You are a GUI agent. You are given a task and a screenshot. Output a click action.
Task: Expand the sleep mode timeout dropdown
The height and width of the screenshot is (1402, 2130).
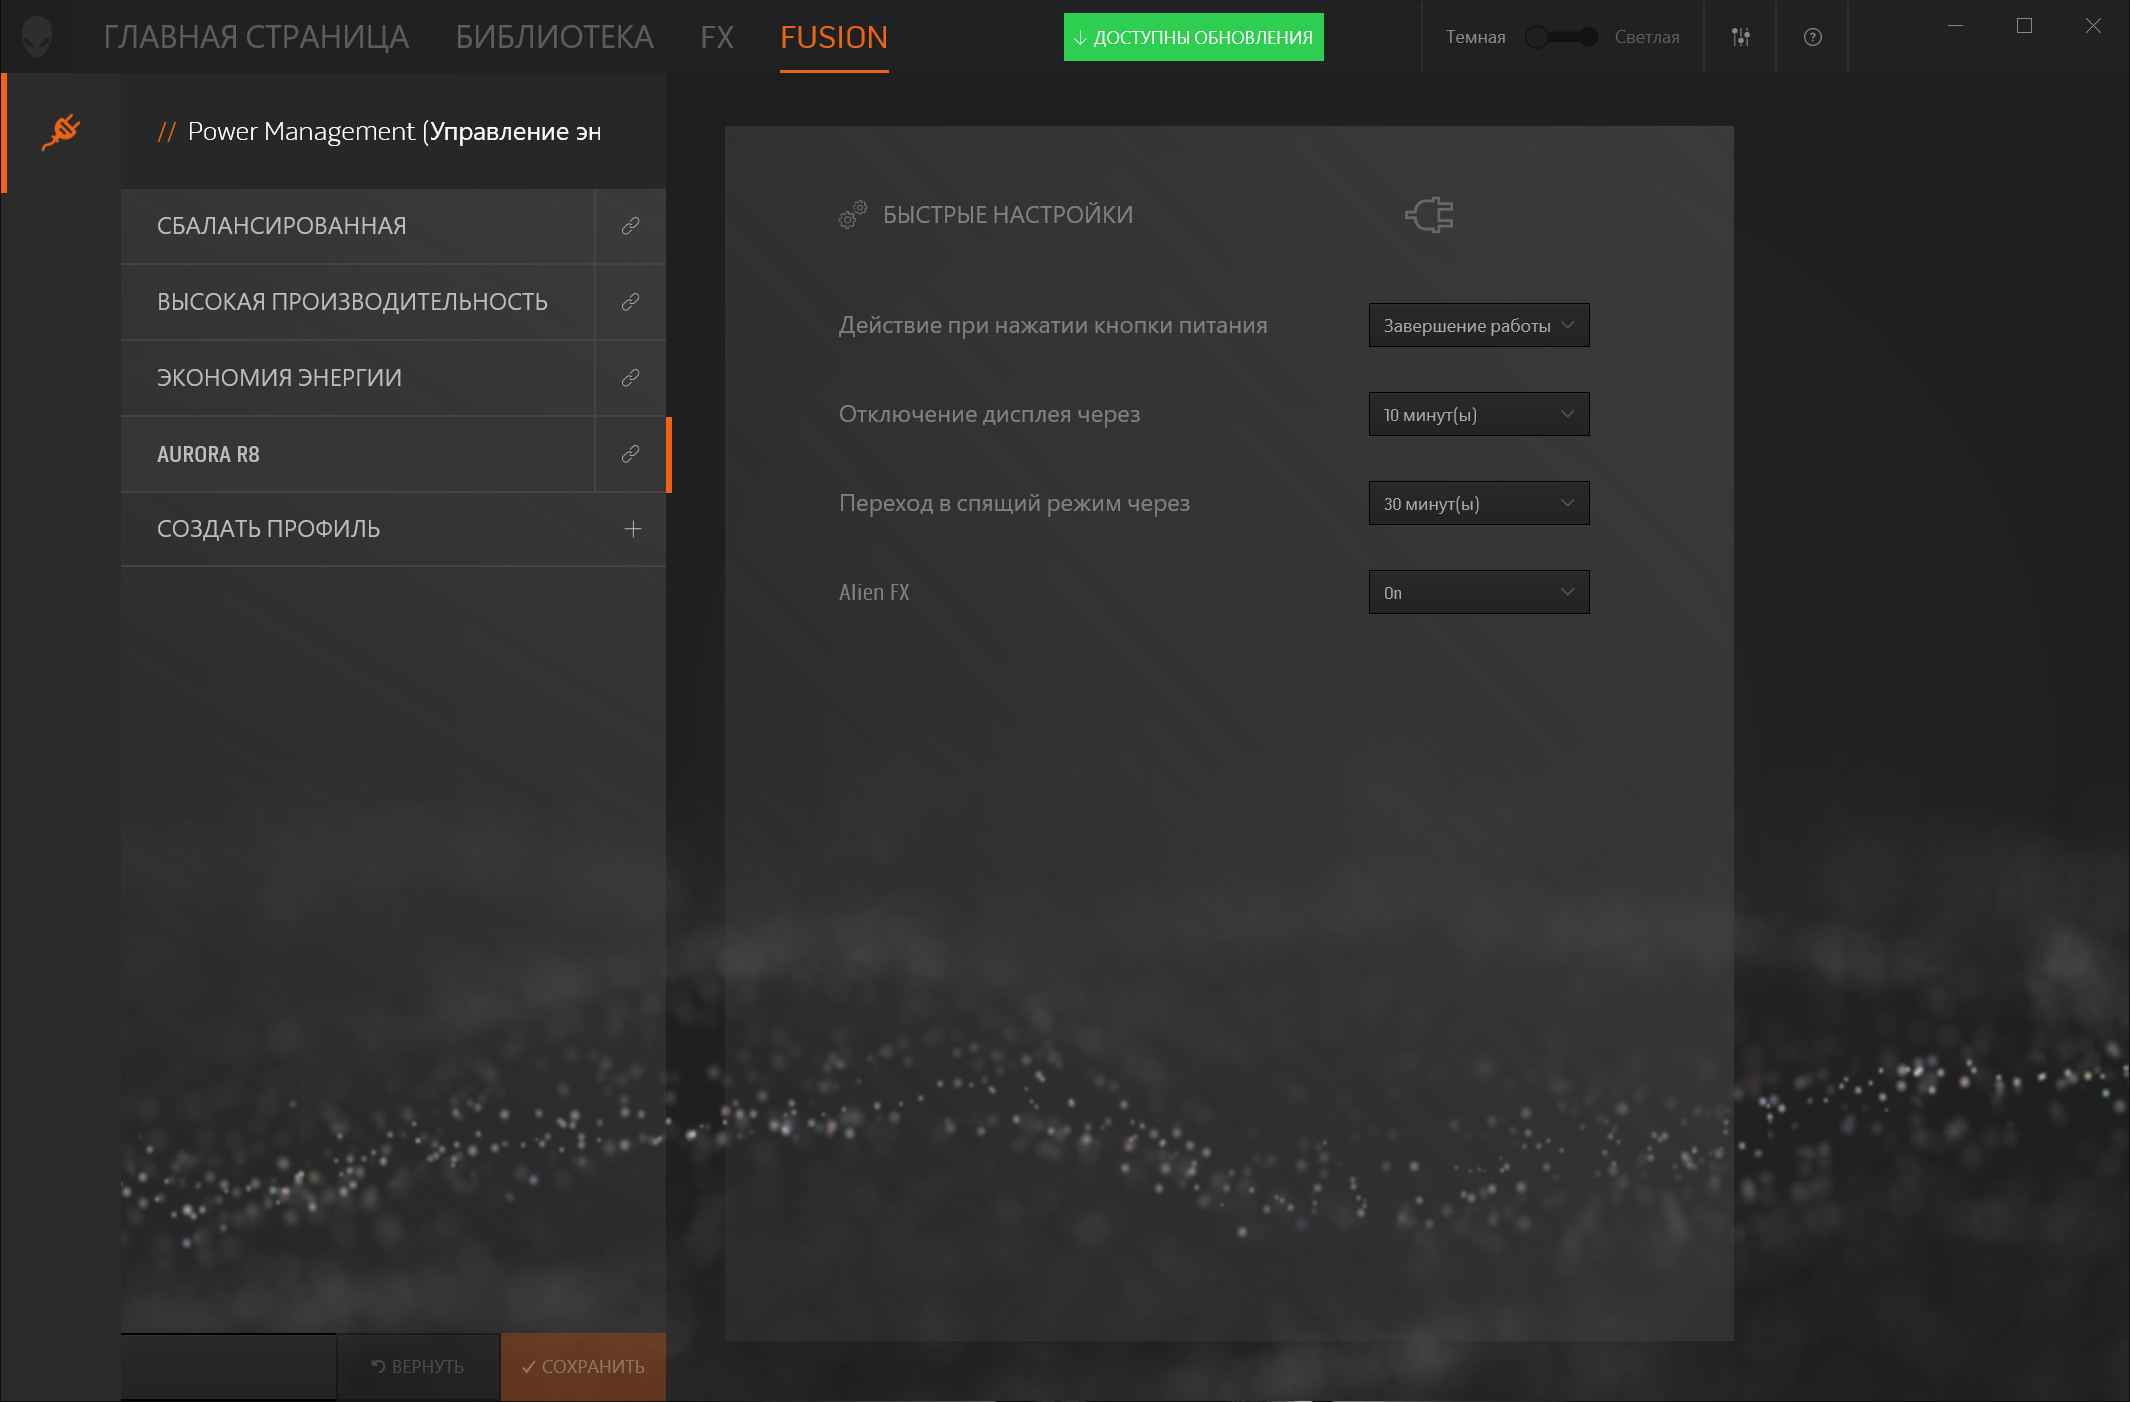point(1479,503)
